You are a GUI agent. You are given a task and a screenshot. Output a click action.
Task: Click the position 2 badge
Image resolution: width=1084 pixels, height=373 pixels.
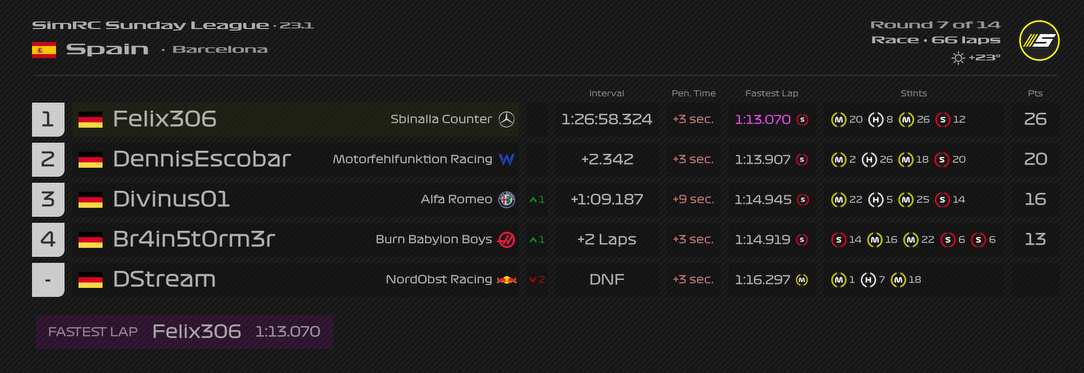[x=48, y=160]
